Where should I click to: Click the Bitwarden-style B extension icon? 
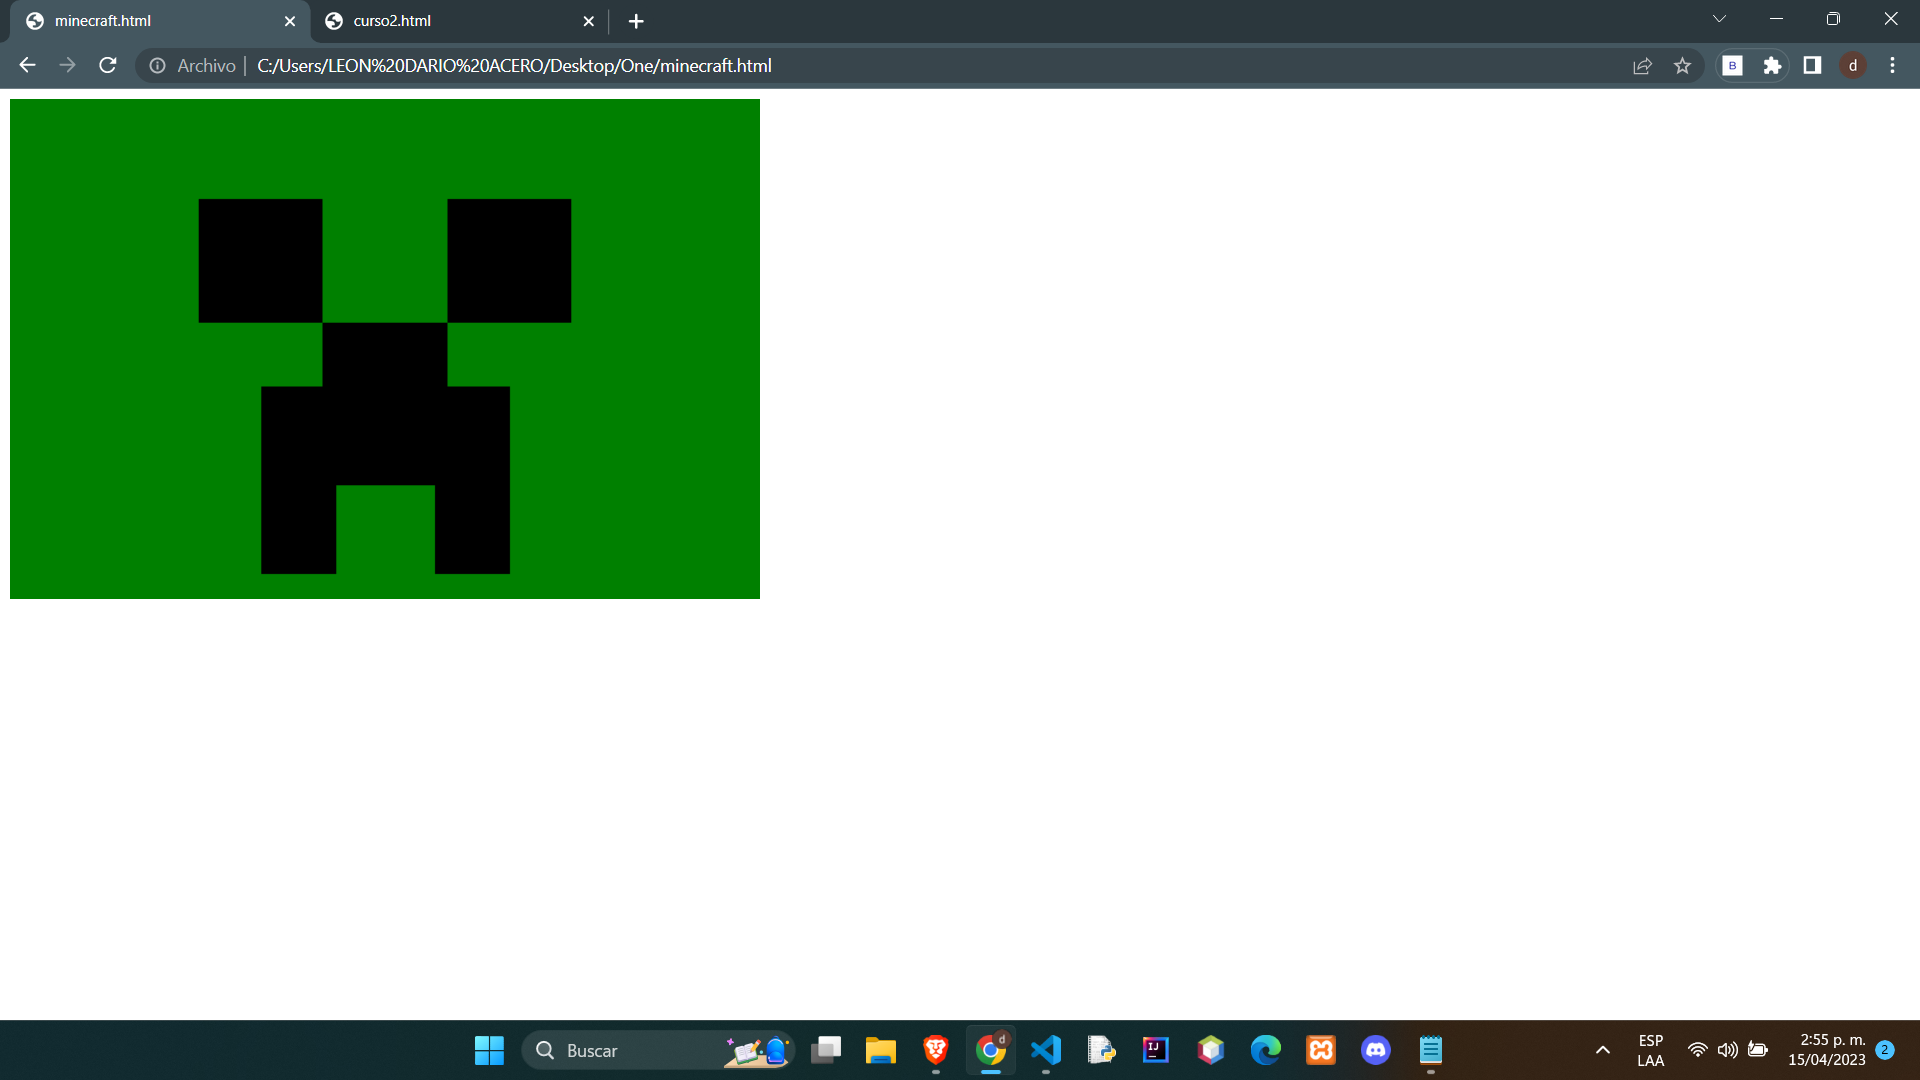[1732, 66]
